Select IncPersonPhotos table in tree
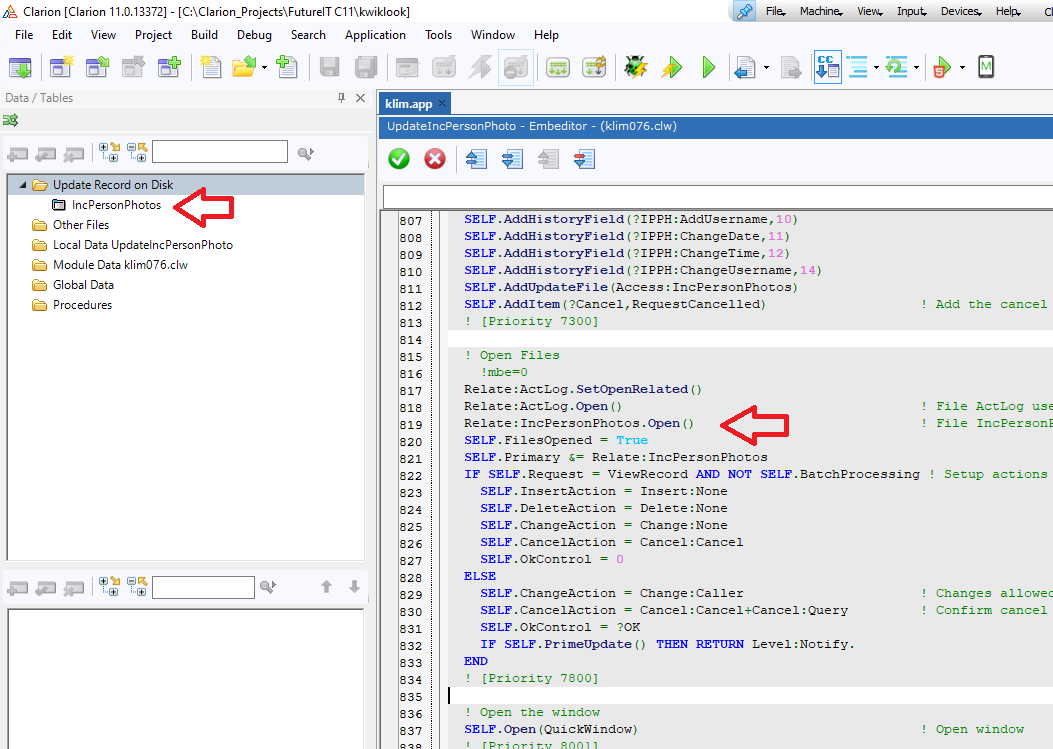The width and height of the screenshot is (1053, 749). (116, 205)
